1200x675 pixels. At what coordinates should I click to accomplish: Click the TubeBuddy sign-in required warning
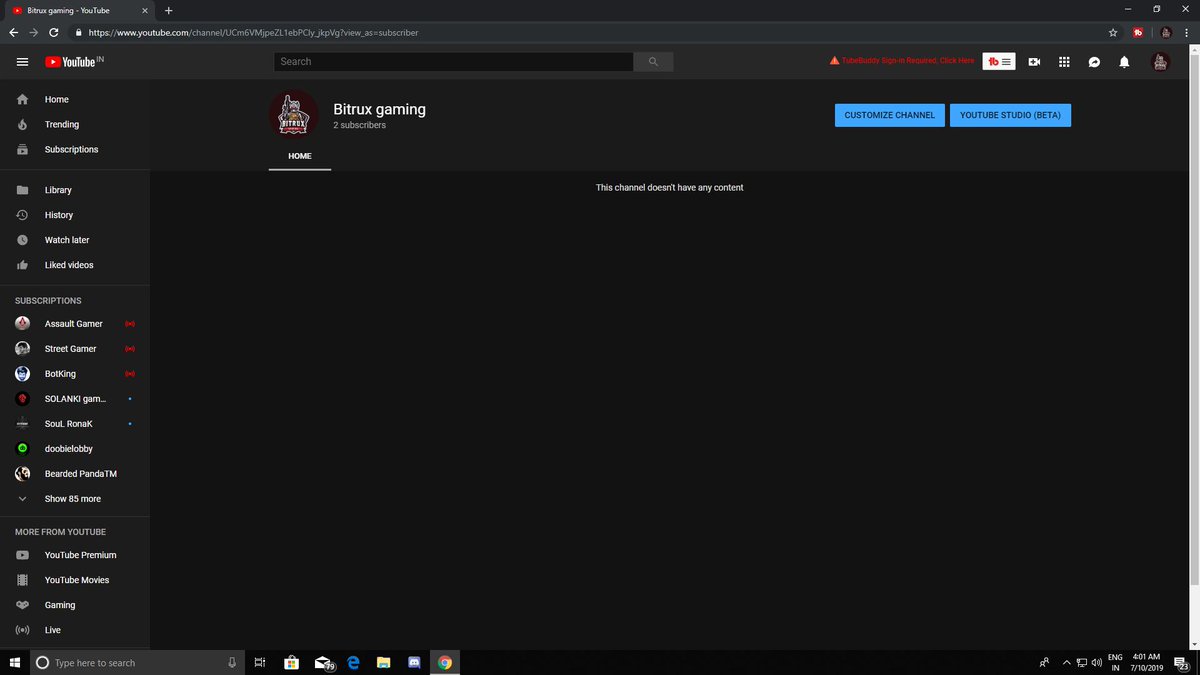click(902, 61)
